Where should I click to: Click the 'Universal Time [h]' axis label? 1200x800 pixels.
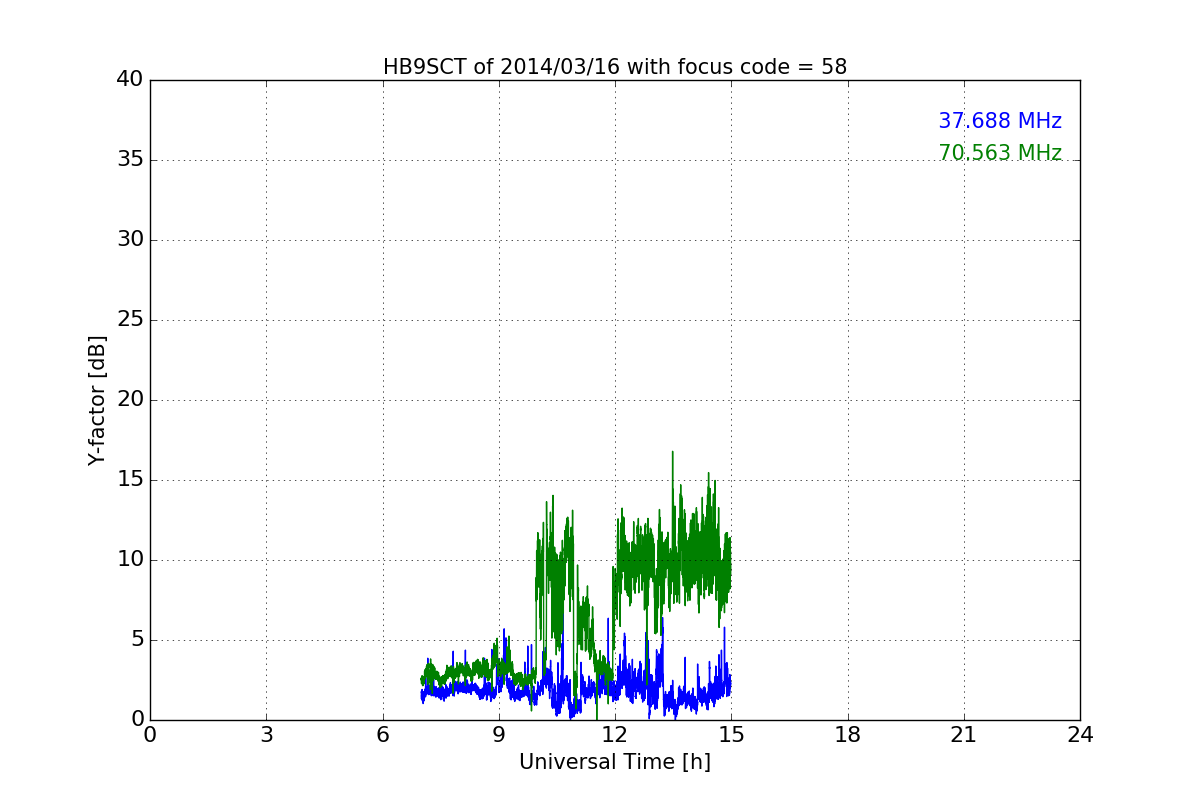click(615, 762)
